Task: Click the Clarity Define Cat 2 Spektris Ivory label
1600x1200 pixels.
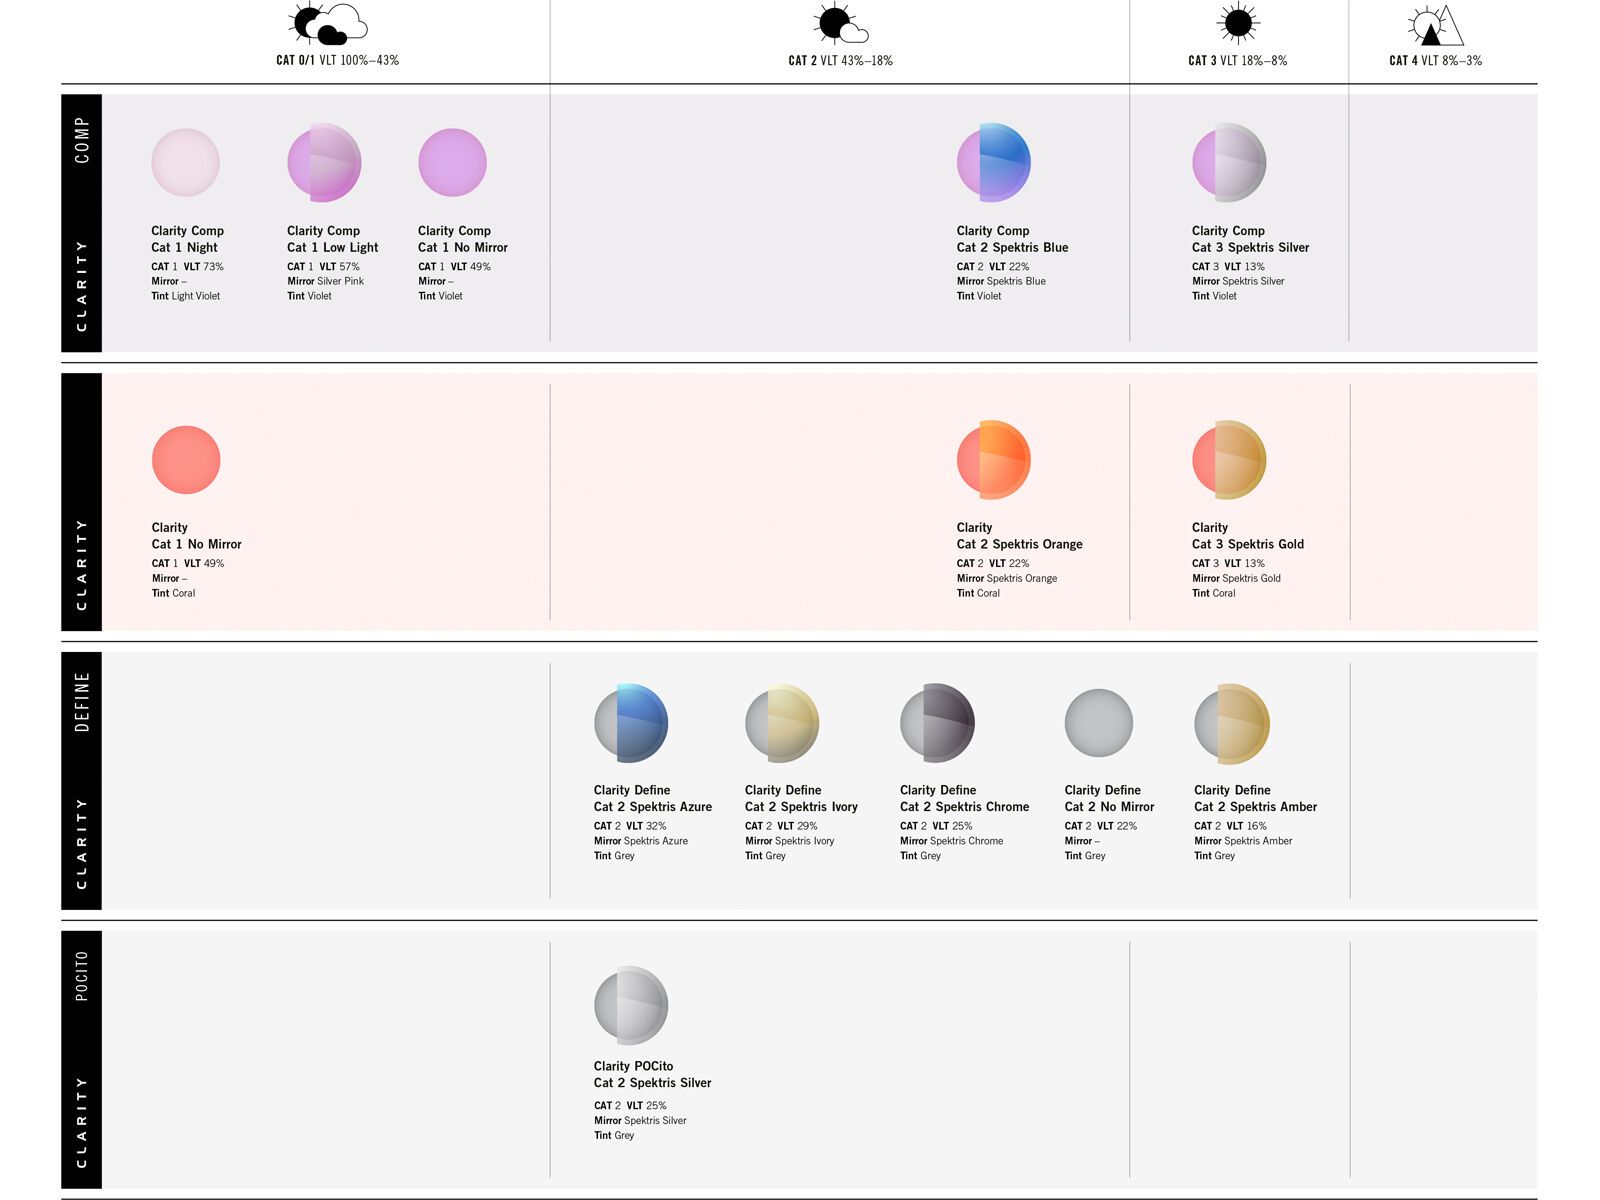Action: click(x=800, y=798)
